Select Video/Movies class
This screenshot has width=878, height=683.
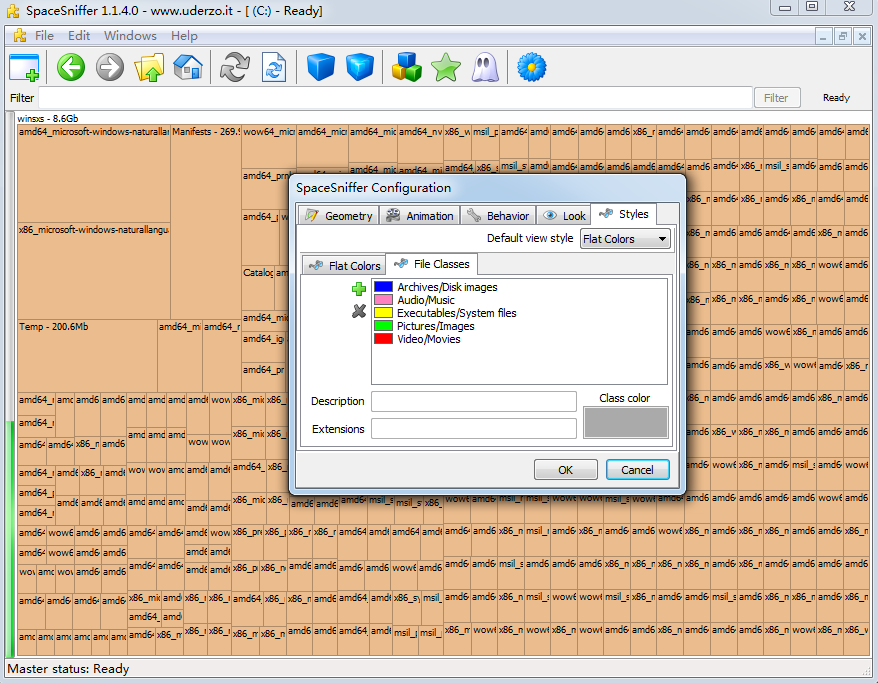point(429,339)
